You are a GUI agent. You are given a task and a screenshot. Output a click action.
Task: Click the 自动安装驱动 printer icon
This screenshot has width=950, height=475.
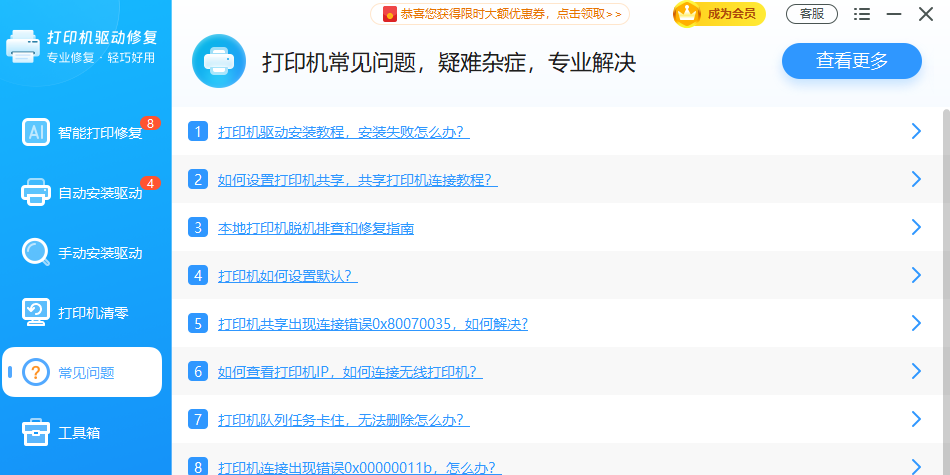click(x=36, y=192)
